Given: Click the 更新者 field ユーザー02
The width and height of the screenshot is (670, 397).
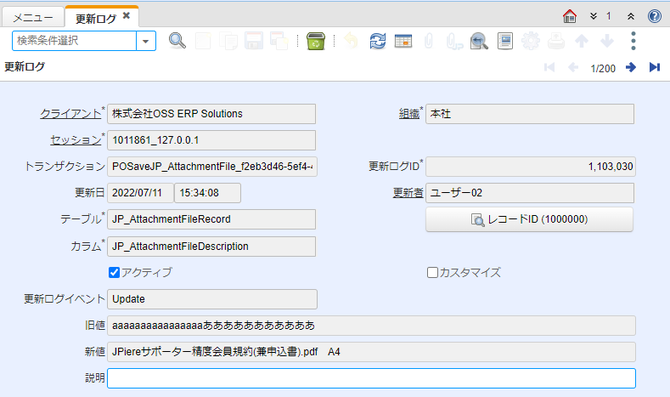Looking at the screenshot, I should pos(530,193).
